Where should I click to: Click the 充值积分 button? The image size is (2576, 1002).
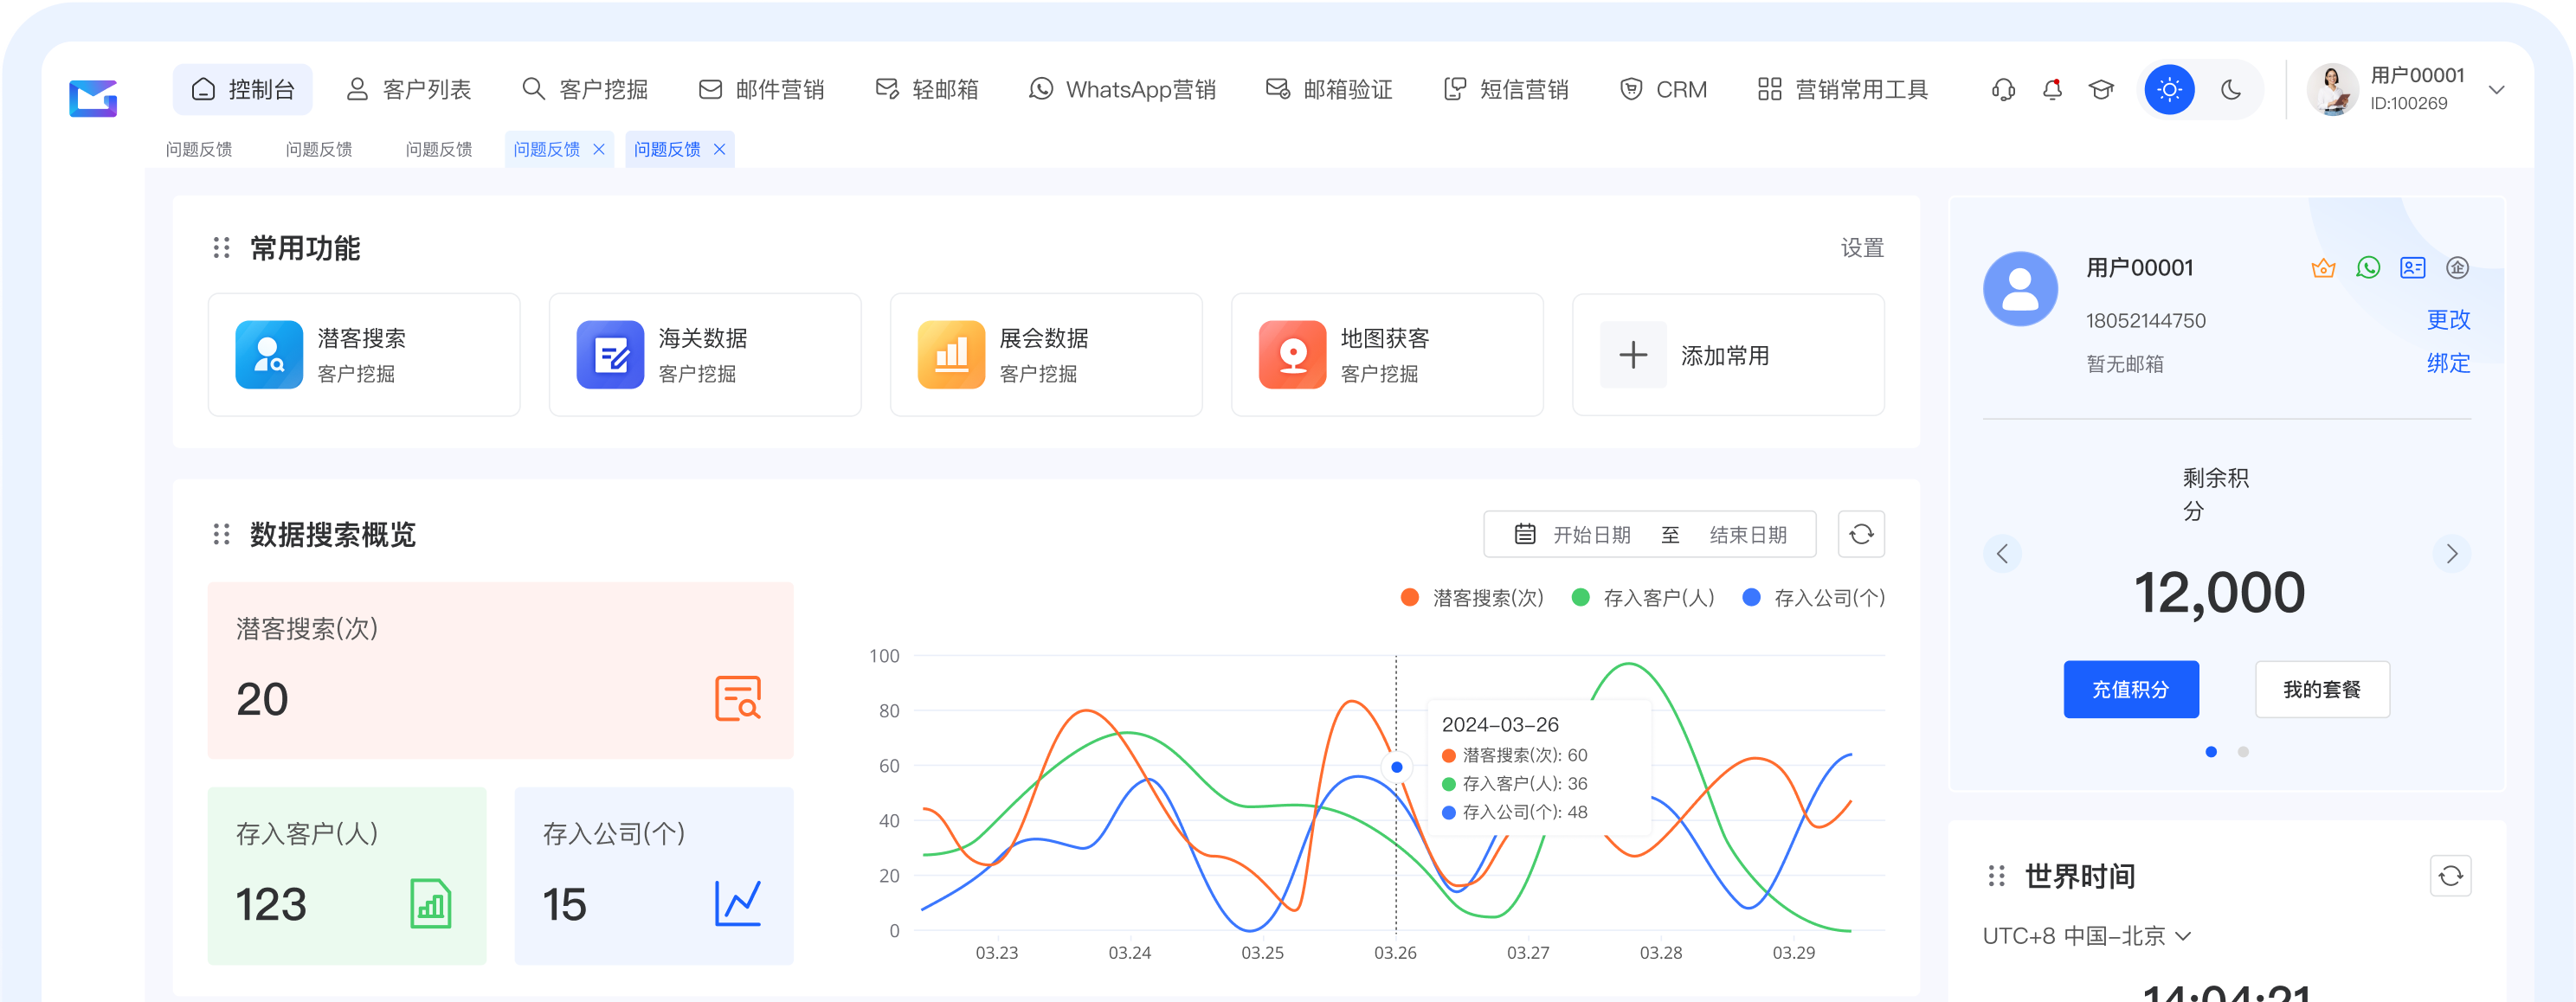click(x=2131, y=689)
